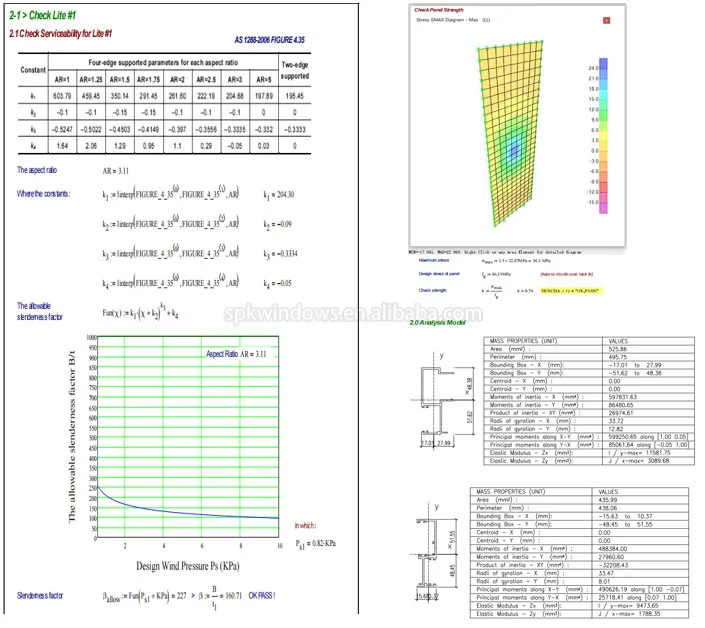Select the "Constant" table header
Viewport: 705px width, 628px height.
tap(33, 70)
